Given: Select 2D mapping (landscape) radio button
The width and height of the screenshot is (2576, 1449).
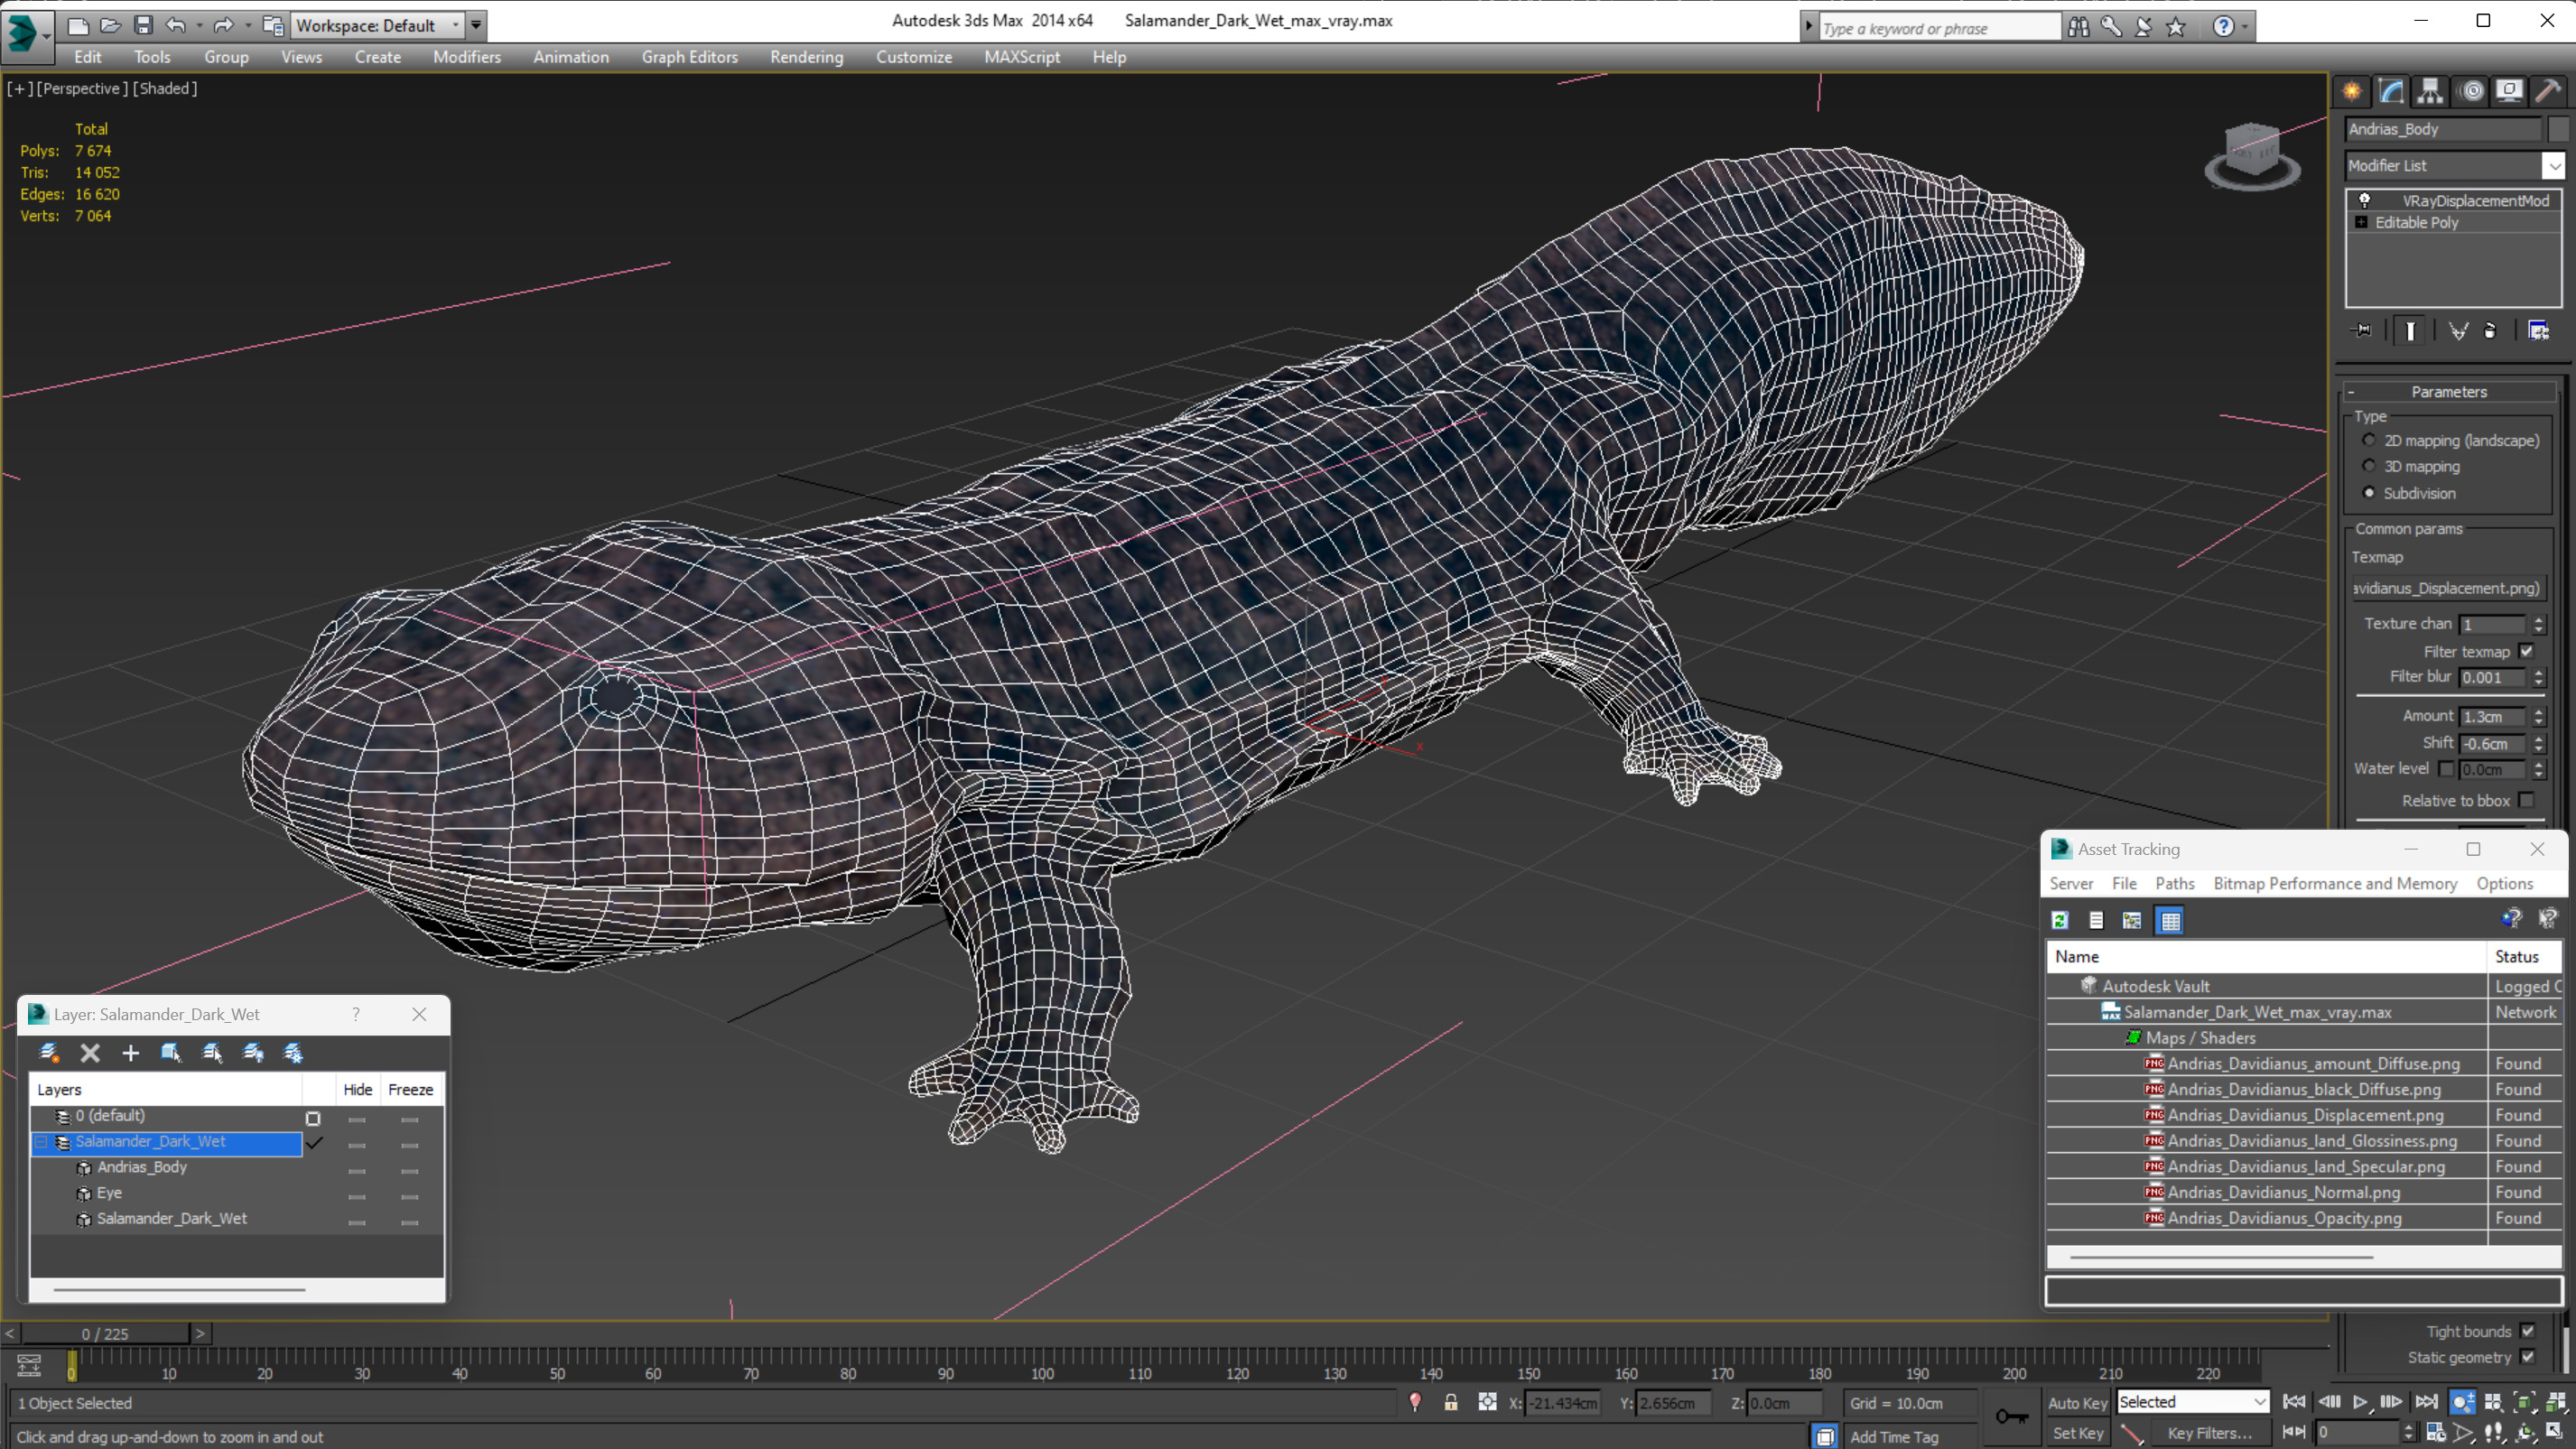Looking at the screenshot, I should point(2368,440).
